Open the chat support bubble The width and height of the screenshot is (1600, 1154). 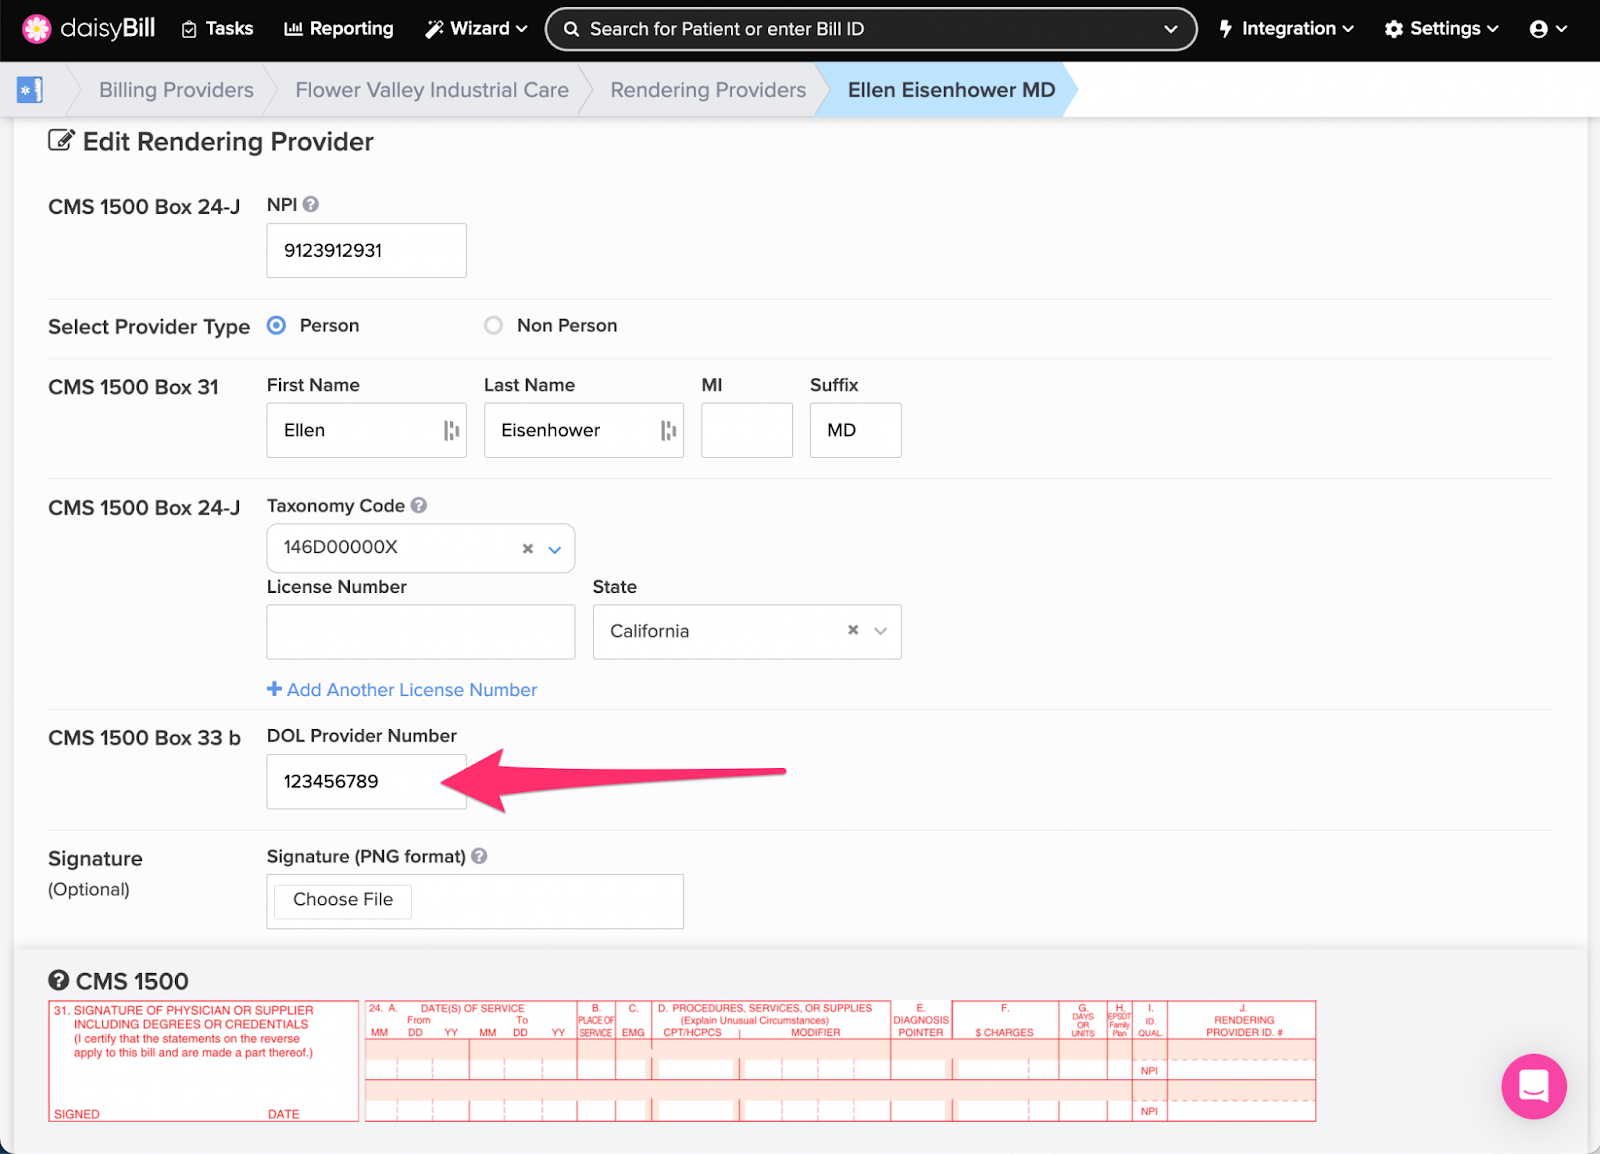[1533, 1086]
